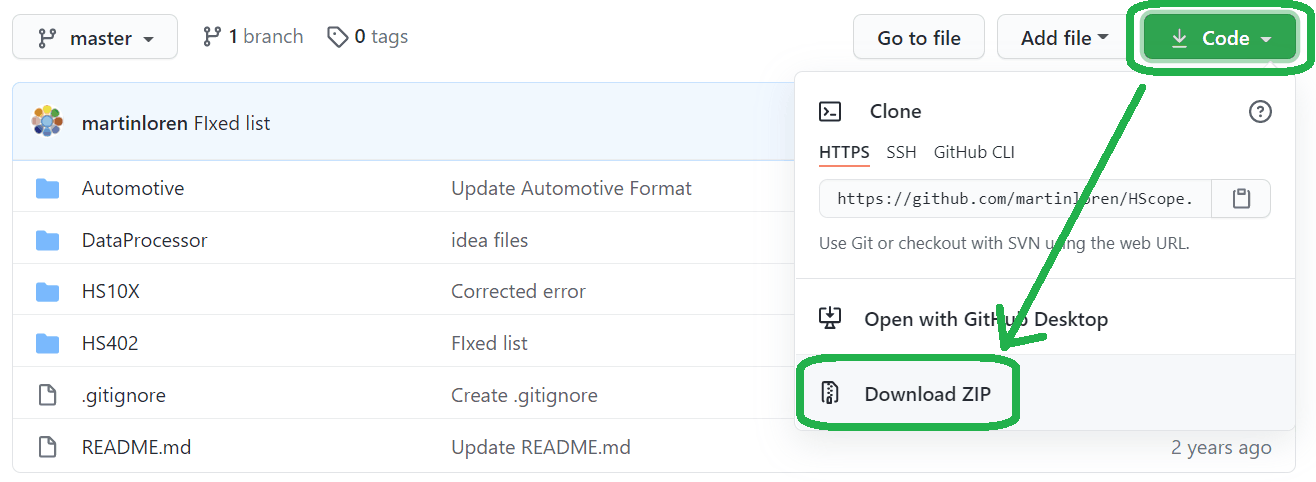
Task: Click the README.md file icon
Action: click(x=47, y=447)
